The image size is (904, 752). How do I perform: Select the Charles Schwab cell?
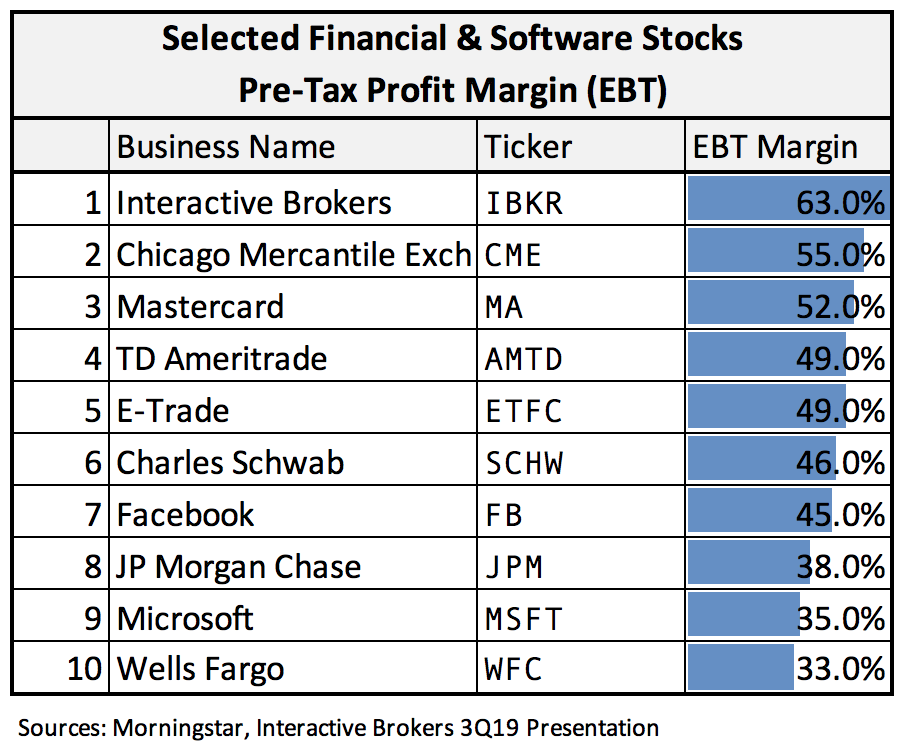point(293,459)
